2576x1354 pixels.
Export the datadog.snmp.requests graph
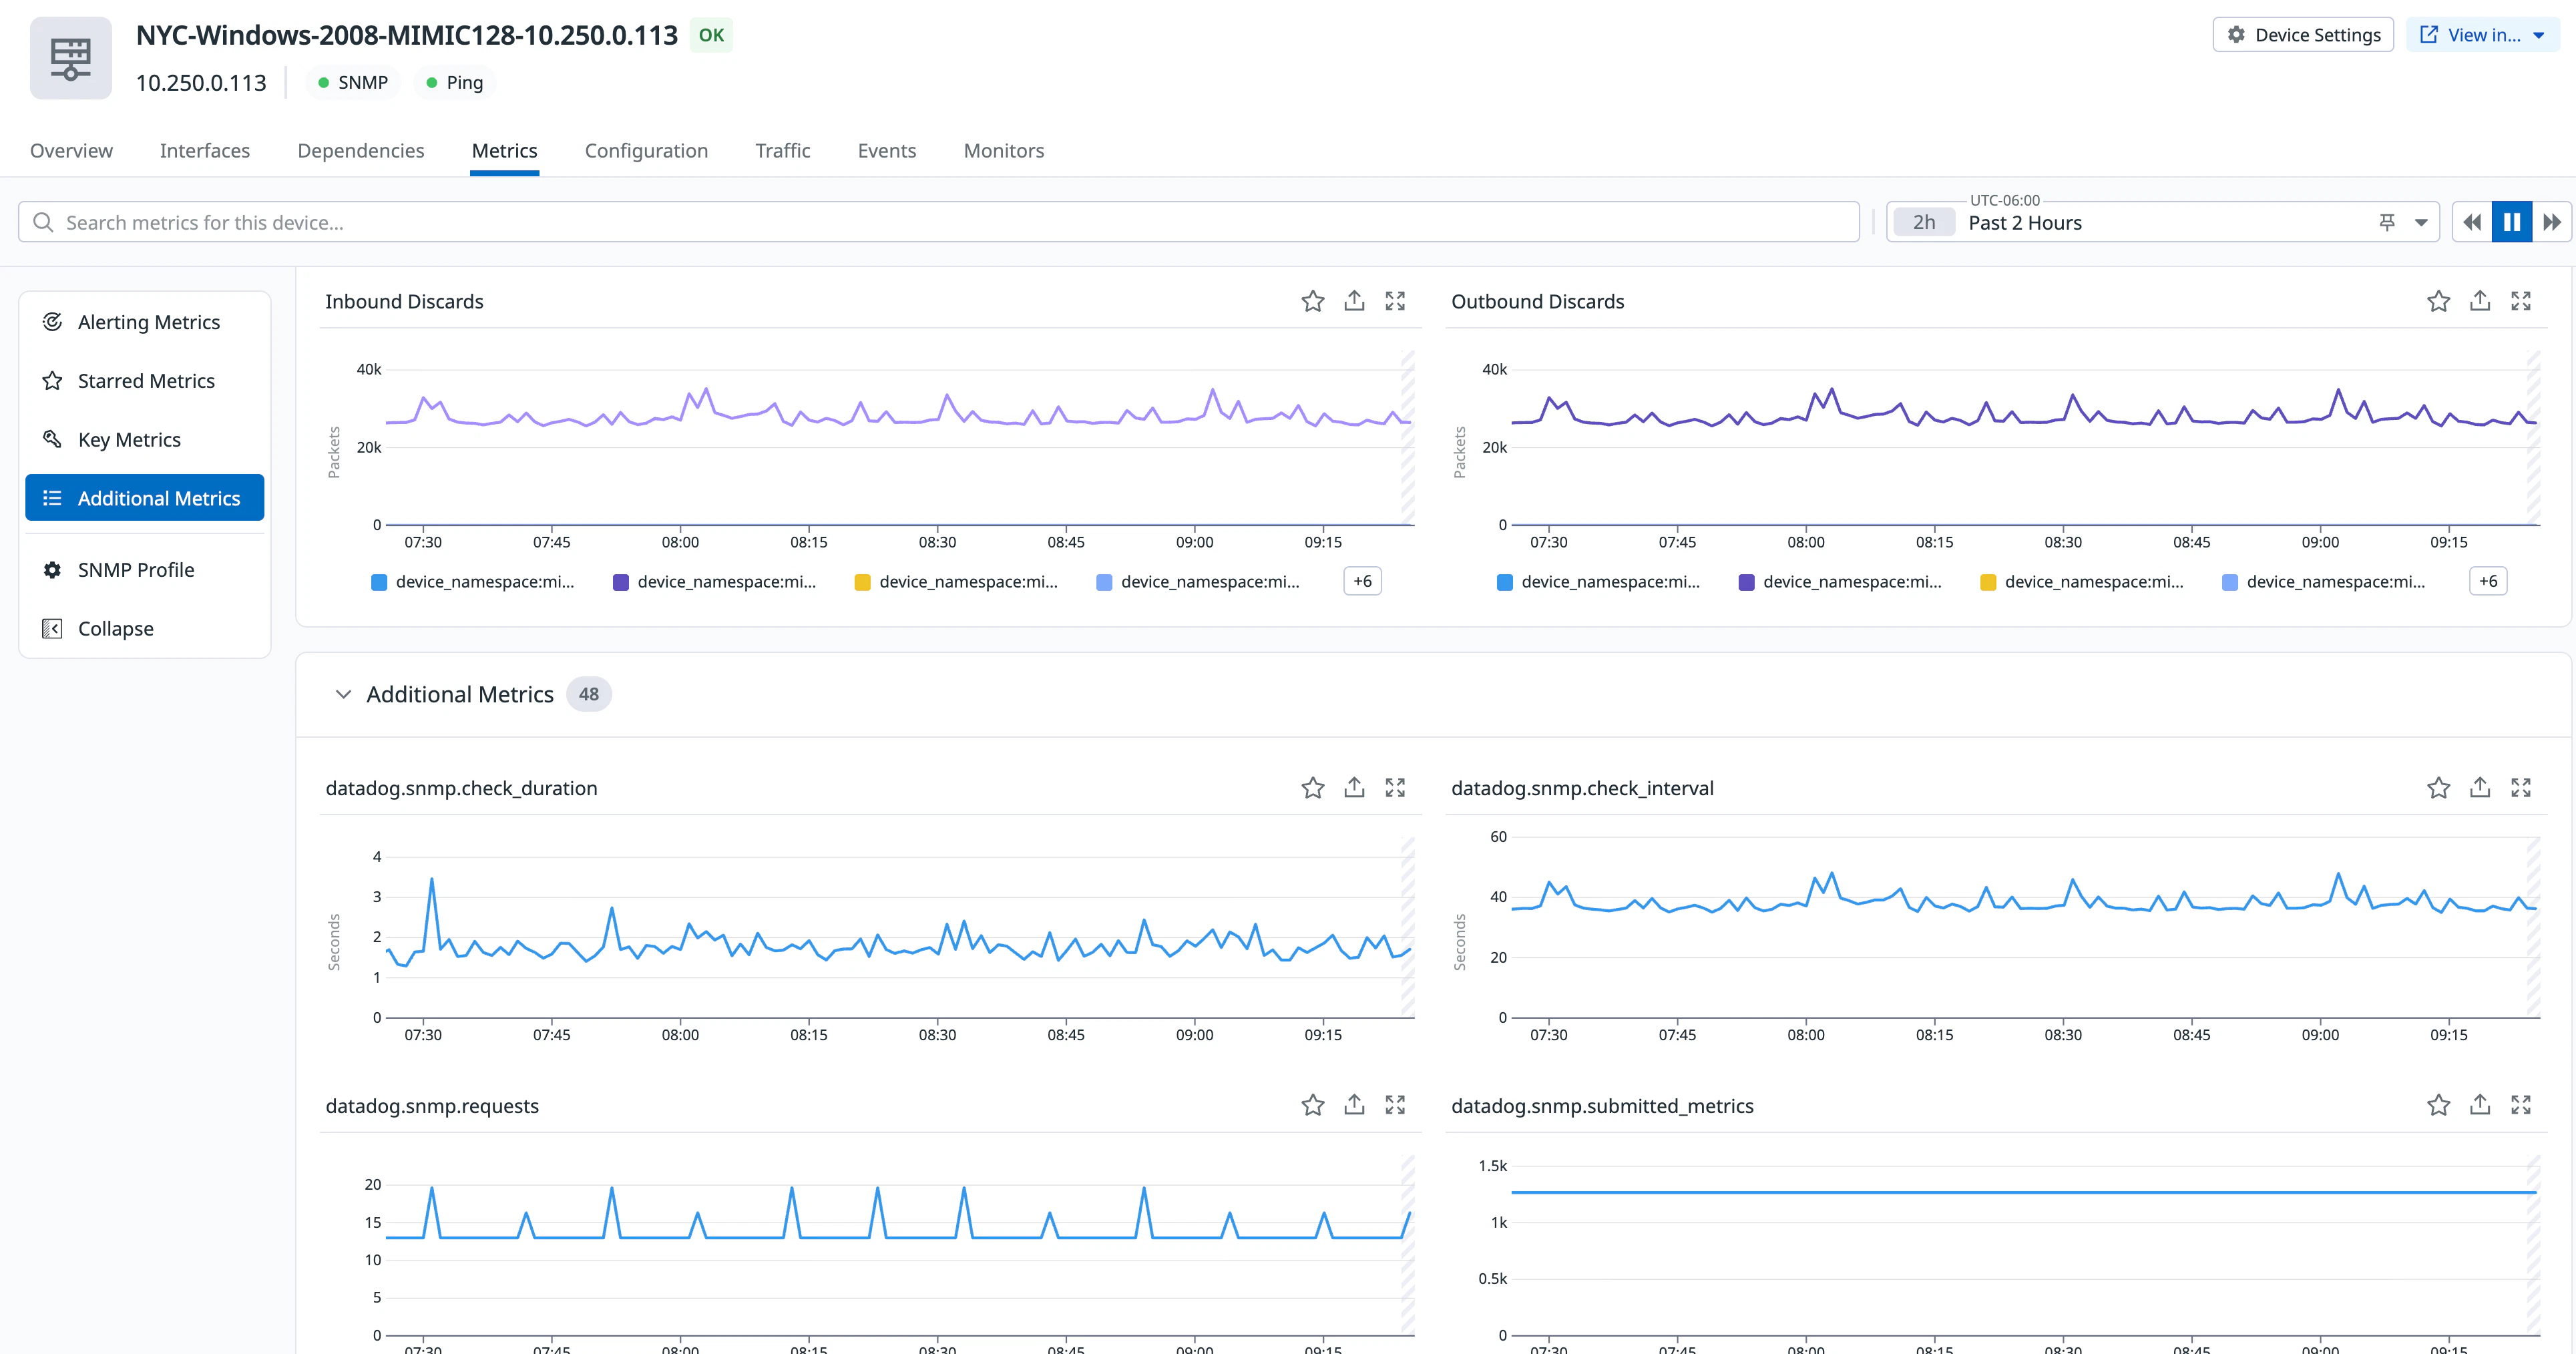pos(1354,1105)
